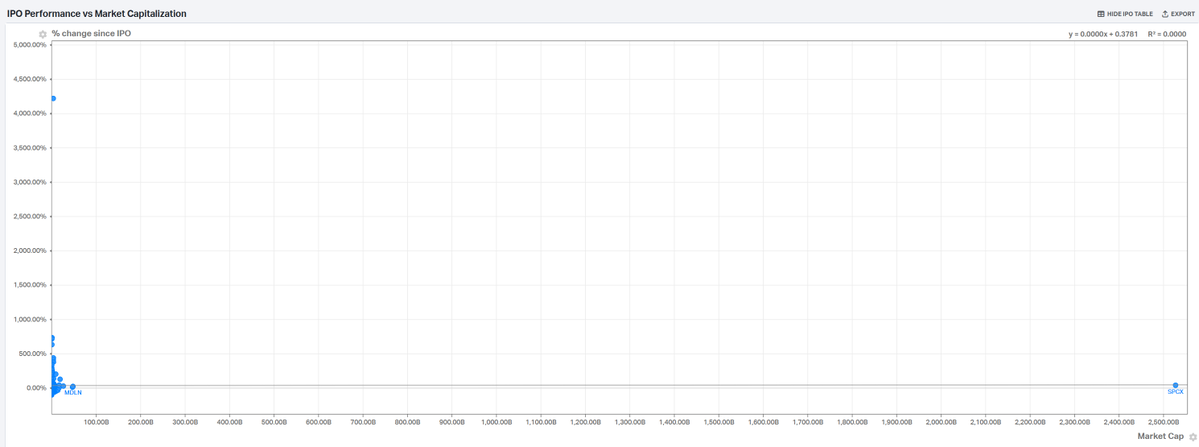
Task: Click the HIDE IPO TABLE label
Action: coord(1129,14)
